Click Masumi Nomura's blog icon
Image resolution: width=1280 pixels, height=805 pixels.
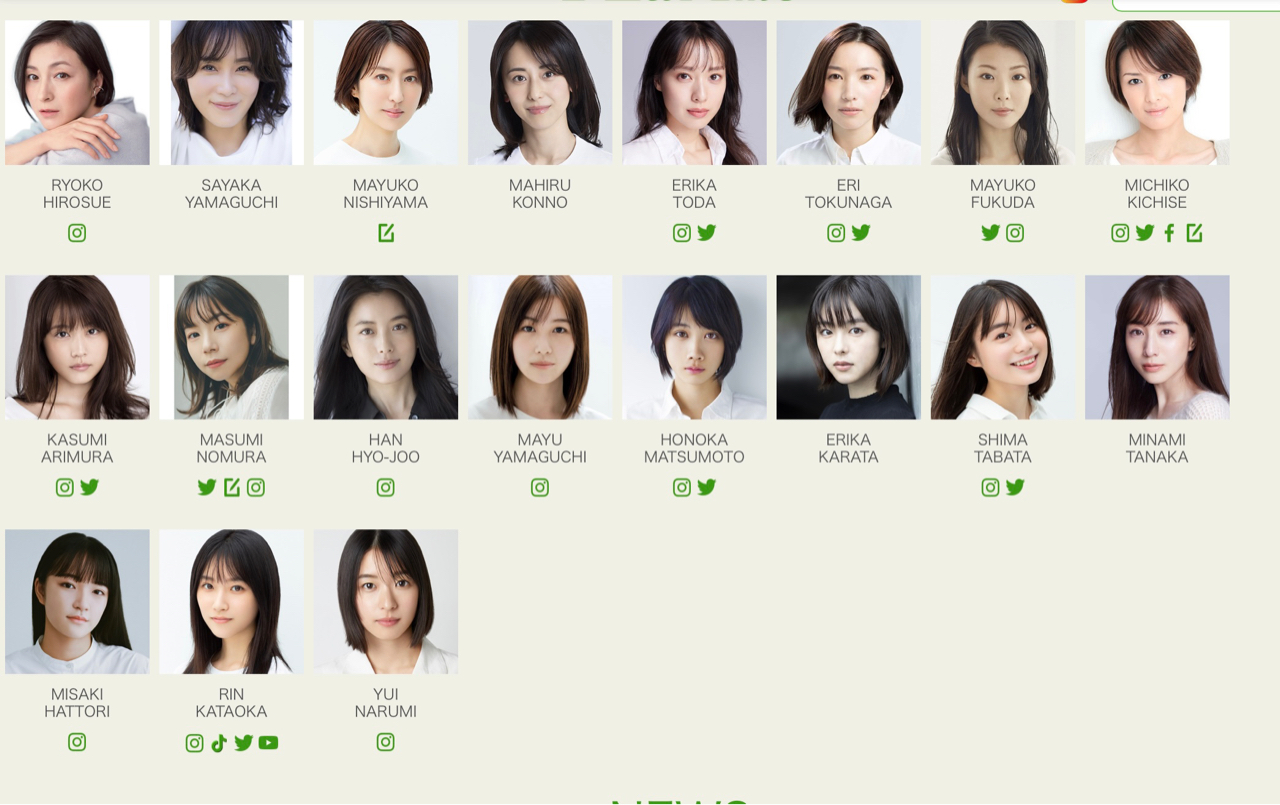coord(231,488)
